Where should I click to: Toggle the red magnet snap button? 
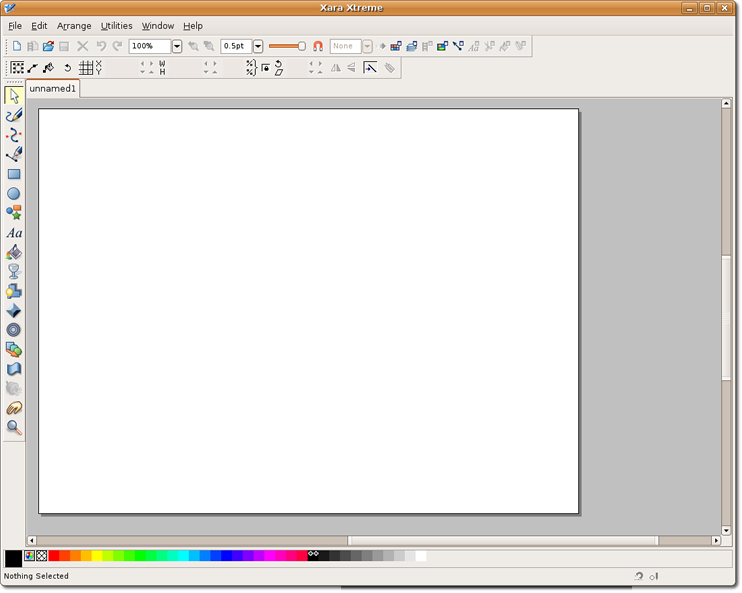coord(318,46)
